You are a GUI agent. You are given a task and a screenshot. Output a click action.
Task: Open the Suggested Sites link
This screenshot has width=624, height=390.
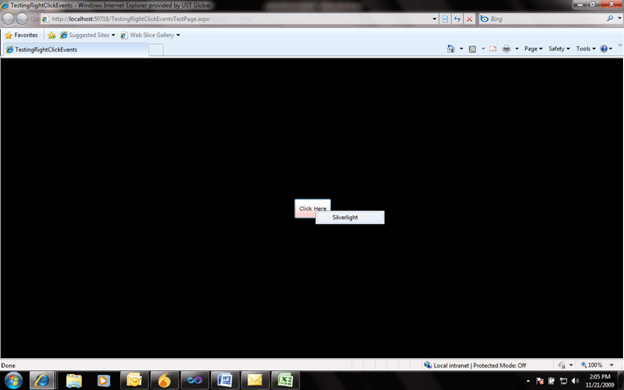click(88, 35)
